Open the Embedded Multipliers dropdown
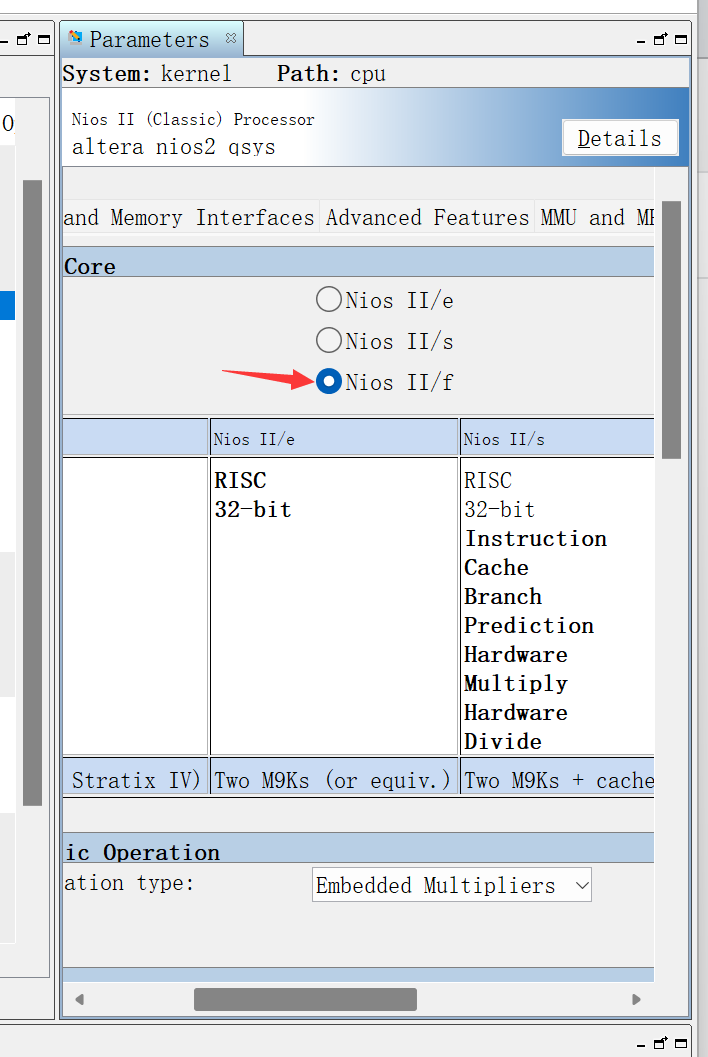708x1057 pixels. (452, 884)
